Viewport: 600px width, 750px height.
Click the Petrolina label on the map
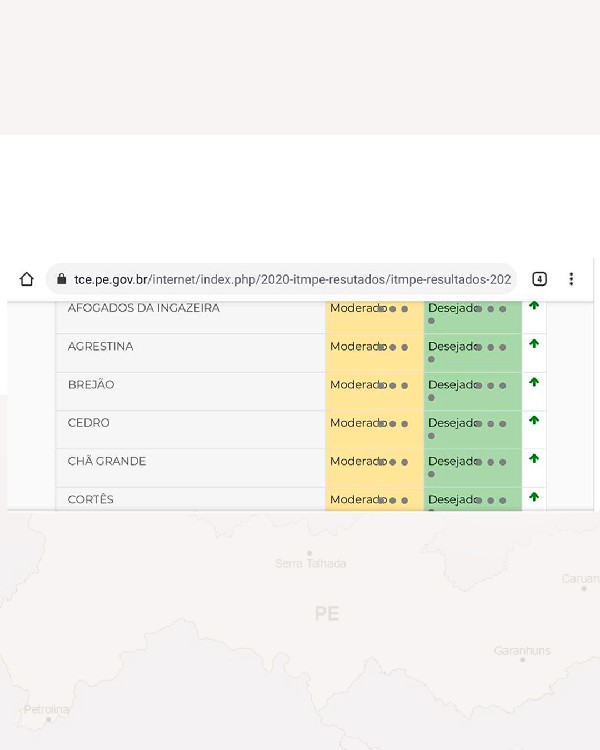(46, 709)
